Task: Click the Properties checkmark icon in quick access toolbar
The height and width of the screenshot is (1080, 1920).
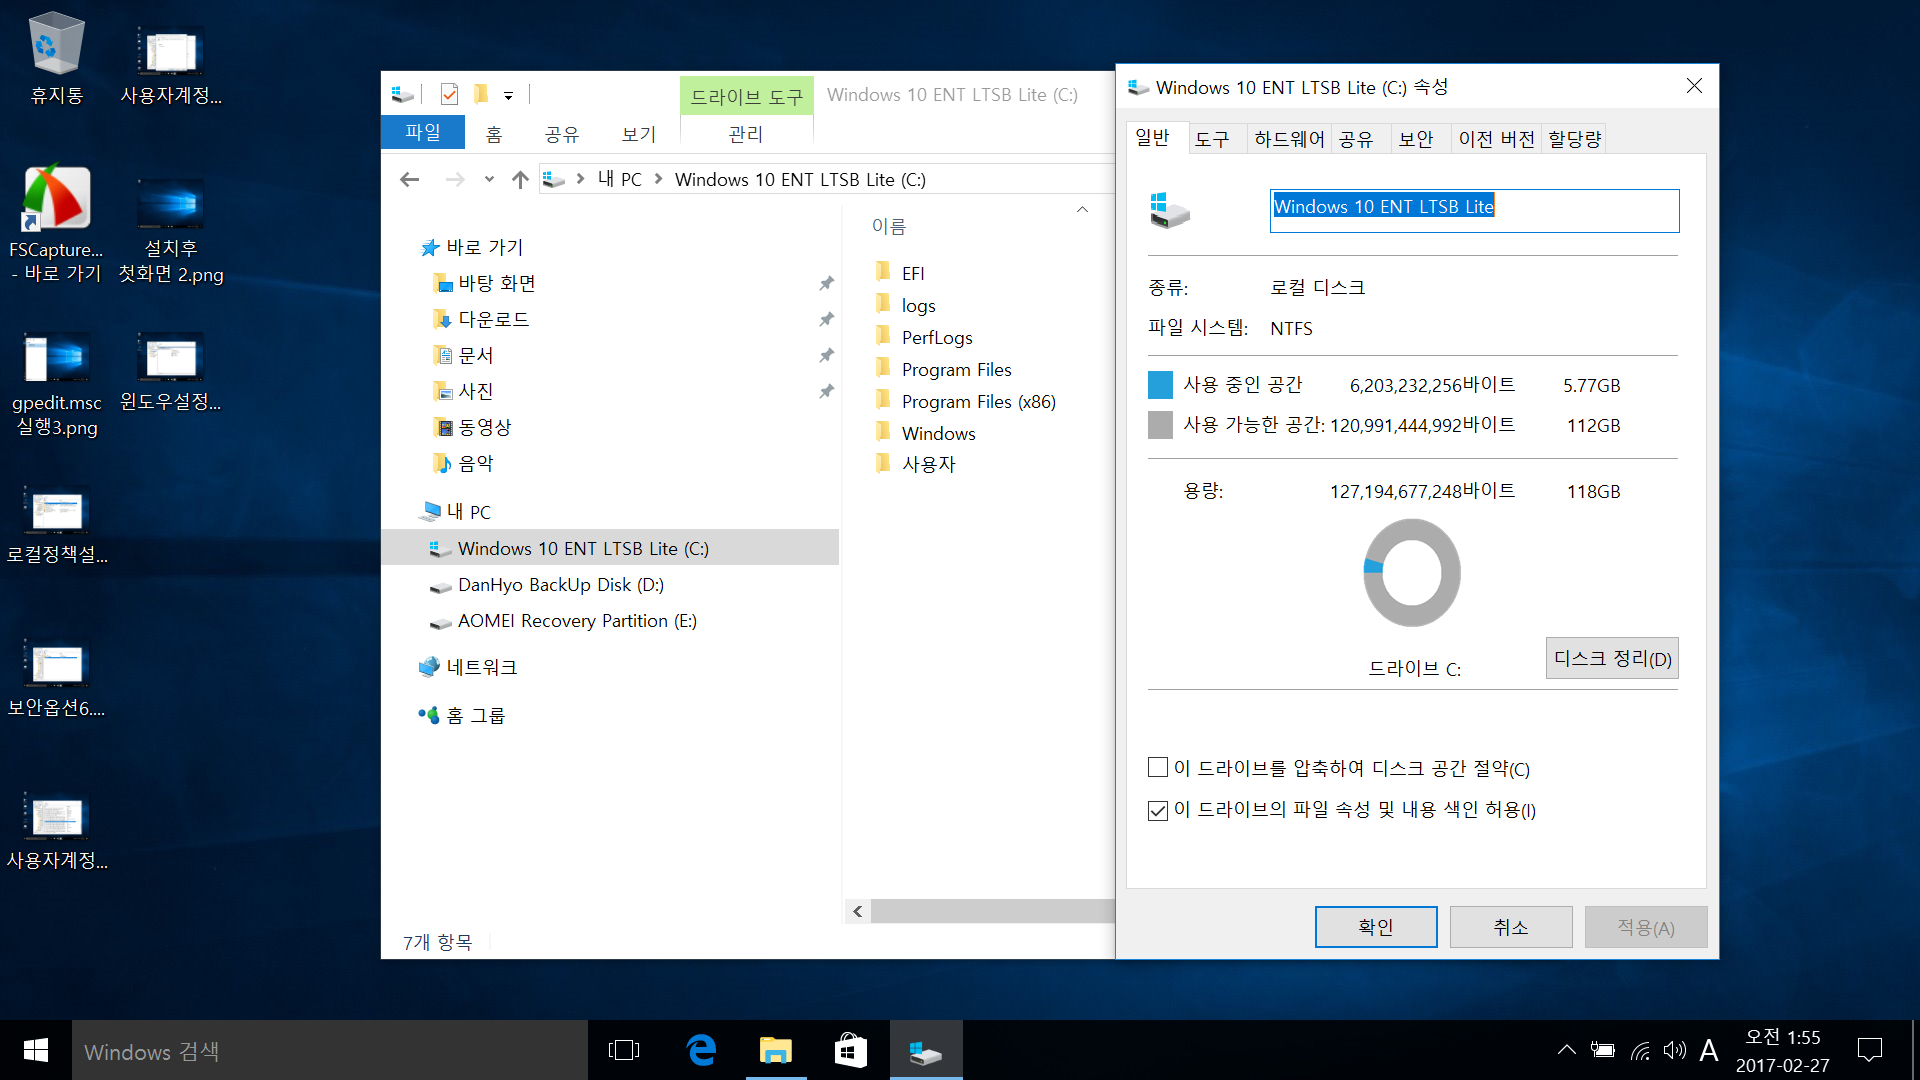Action: point(449,94)
